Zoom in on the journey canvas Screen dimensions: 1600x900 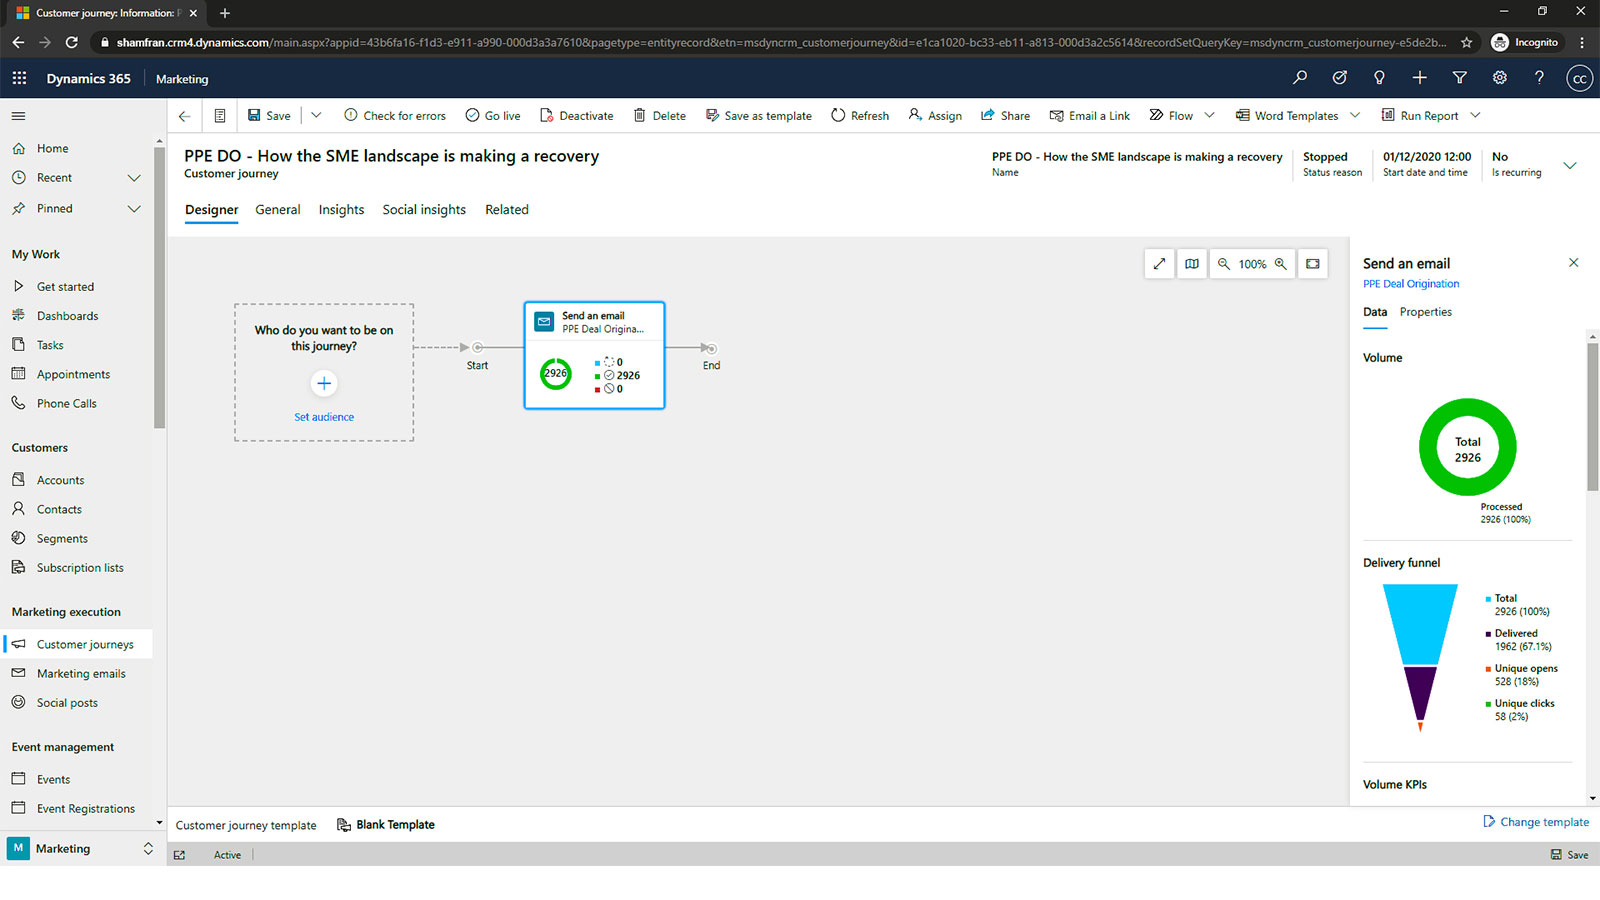point(1280,264)
